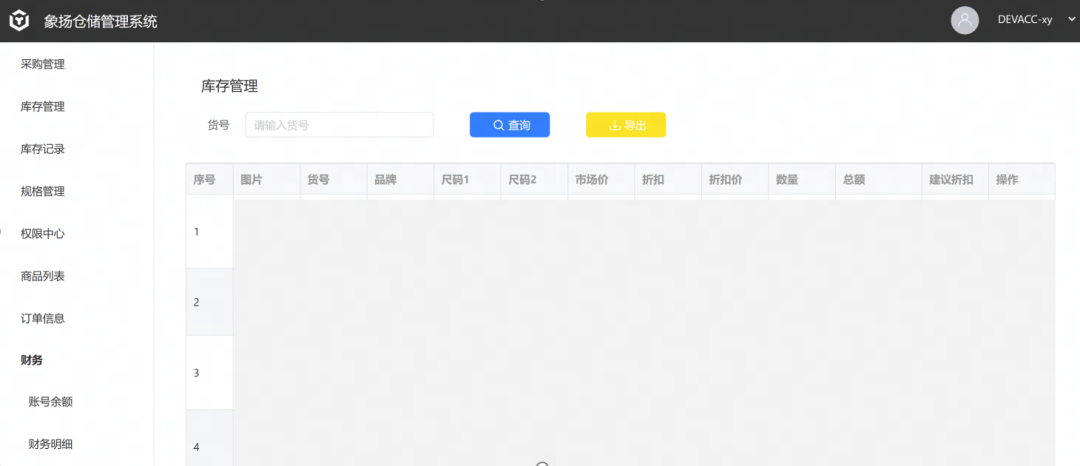Click the 品牌 column header
1080x466 pixels.
point(400,180)
